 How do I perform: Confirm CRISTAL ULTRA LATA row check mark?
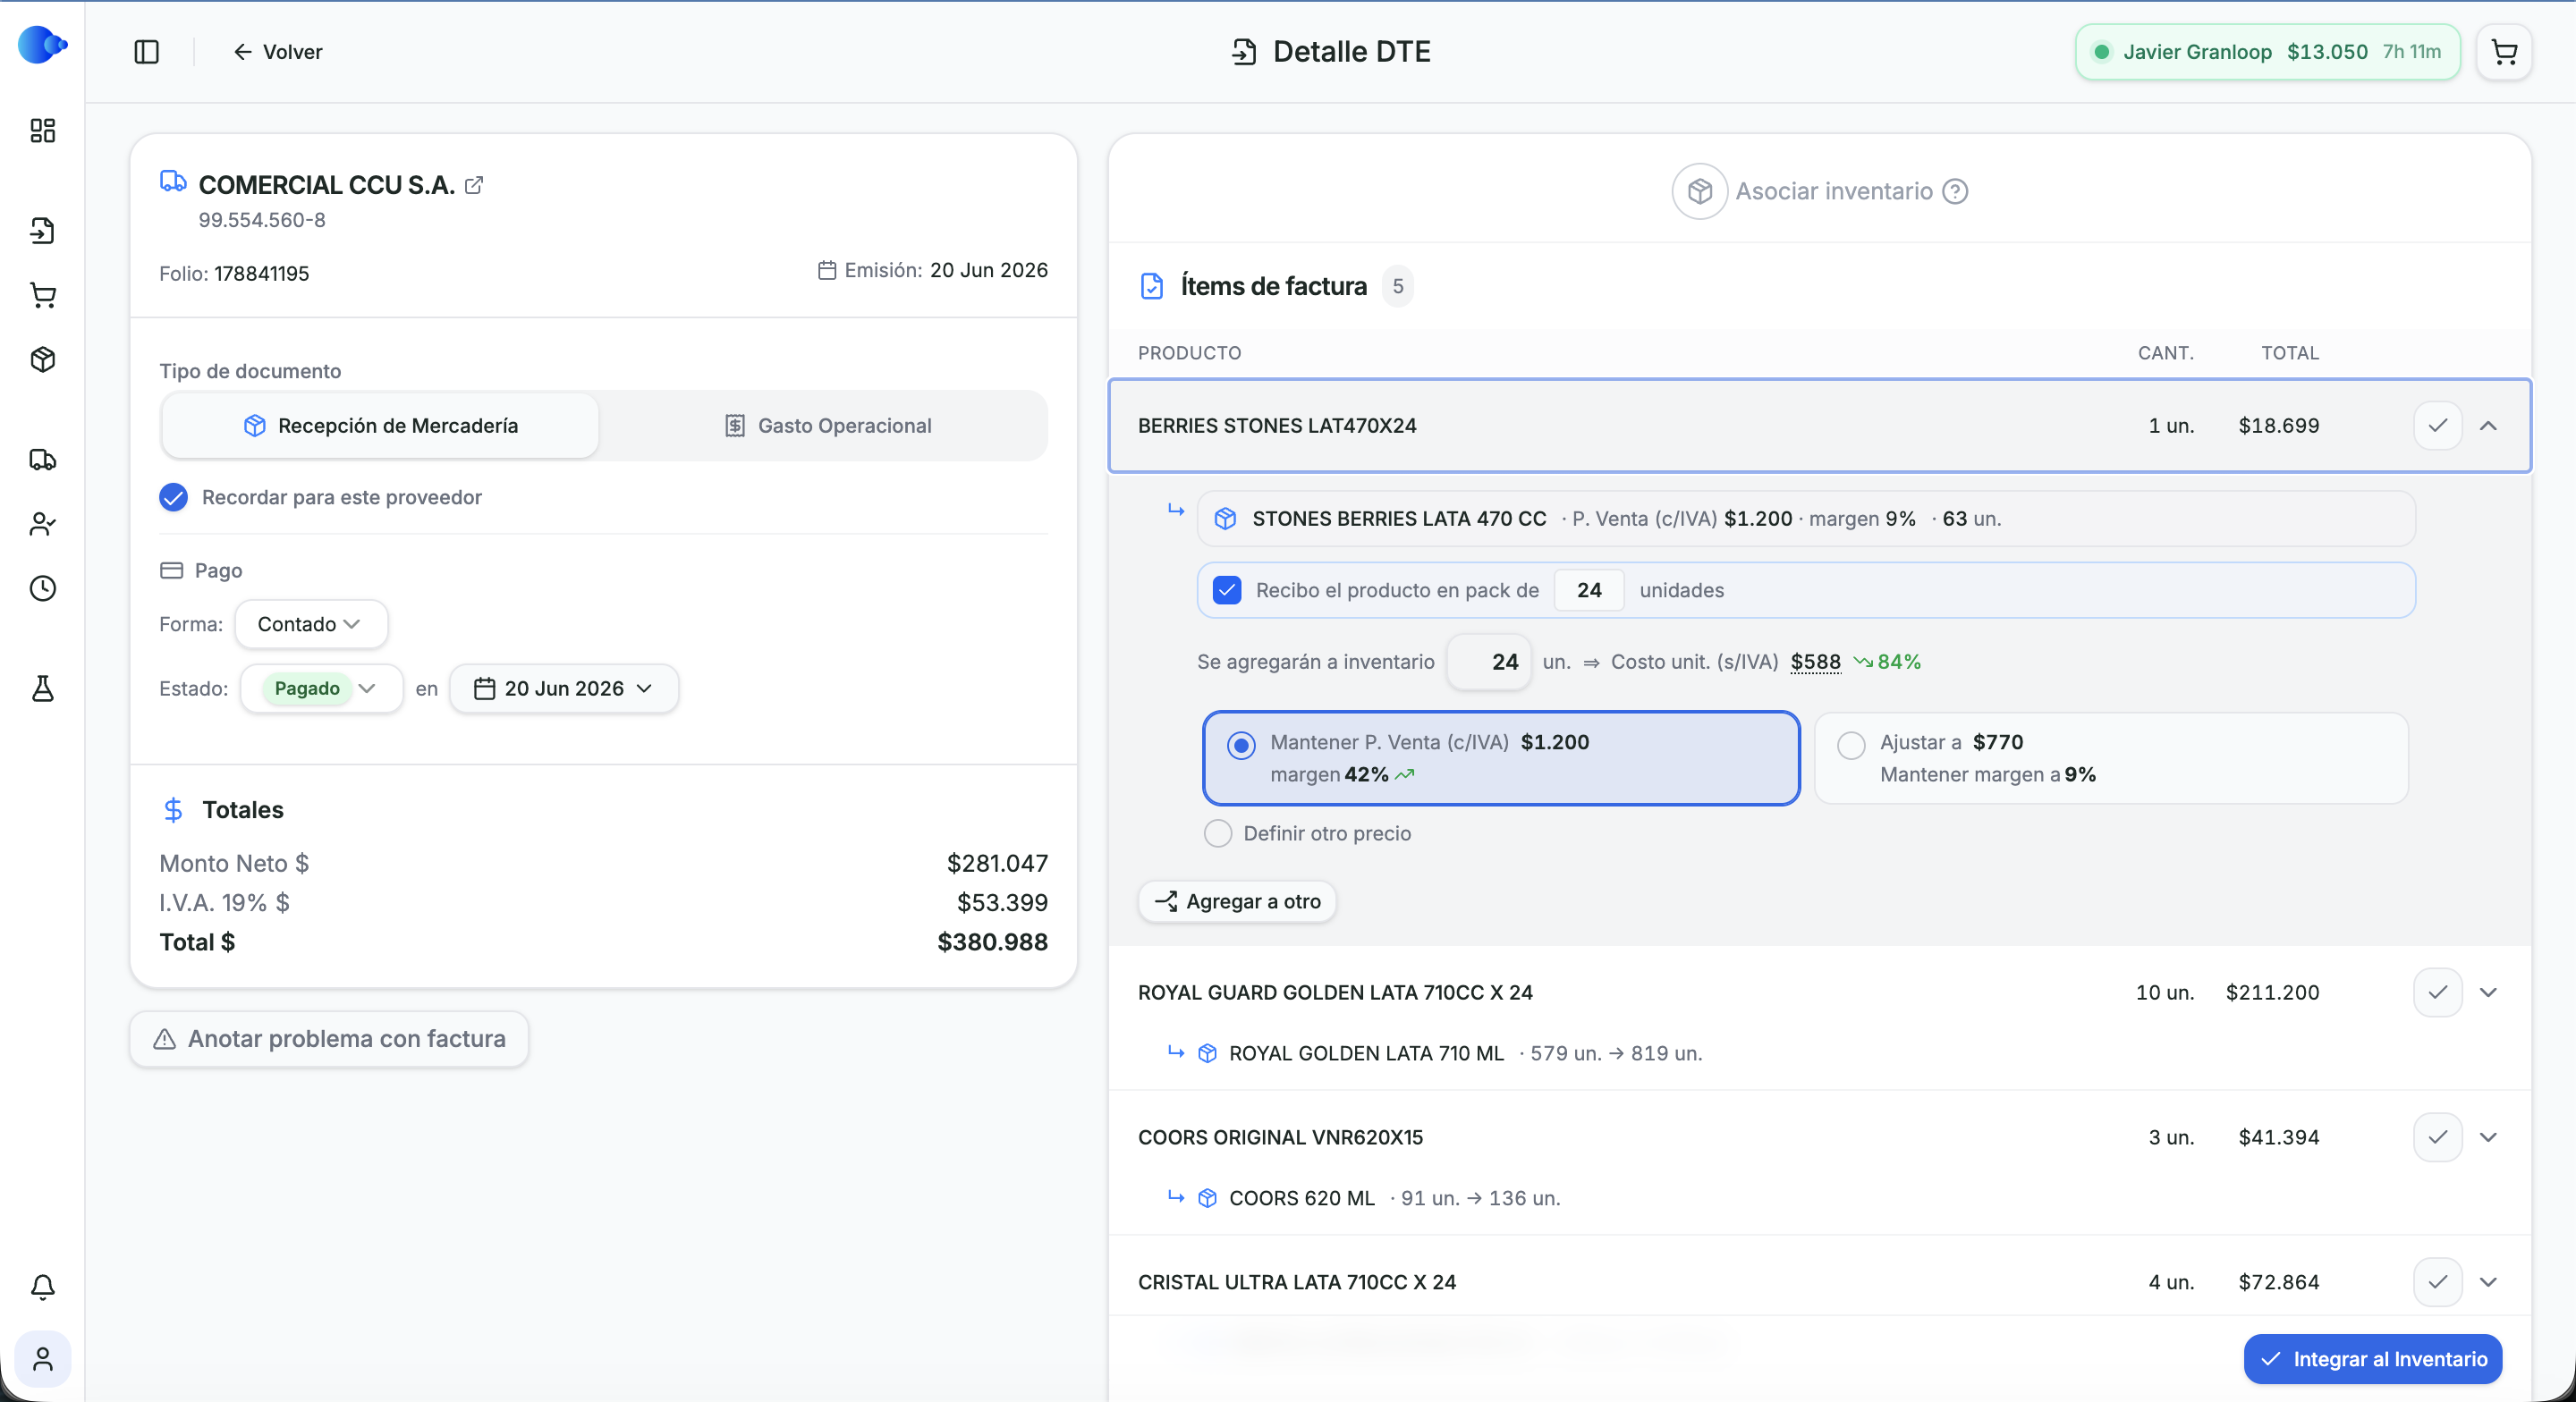point(2438,1282)
